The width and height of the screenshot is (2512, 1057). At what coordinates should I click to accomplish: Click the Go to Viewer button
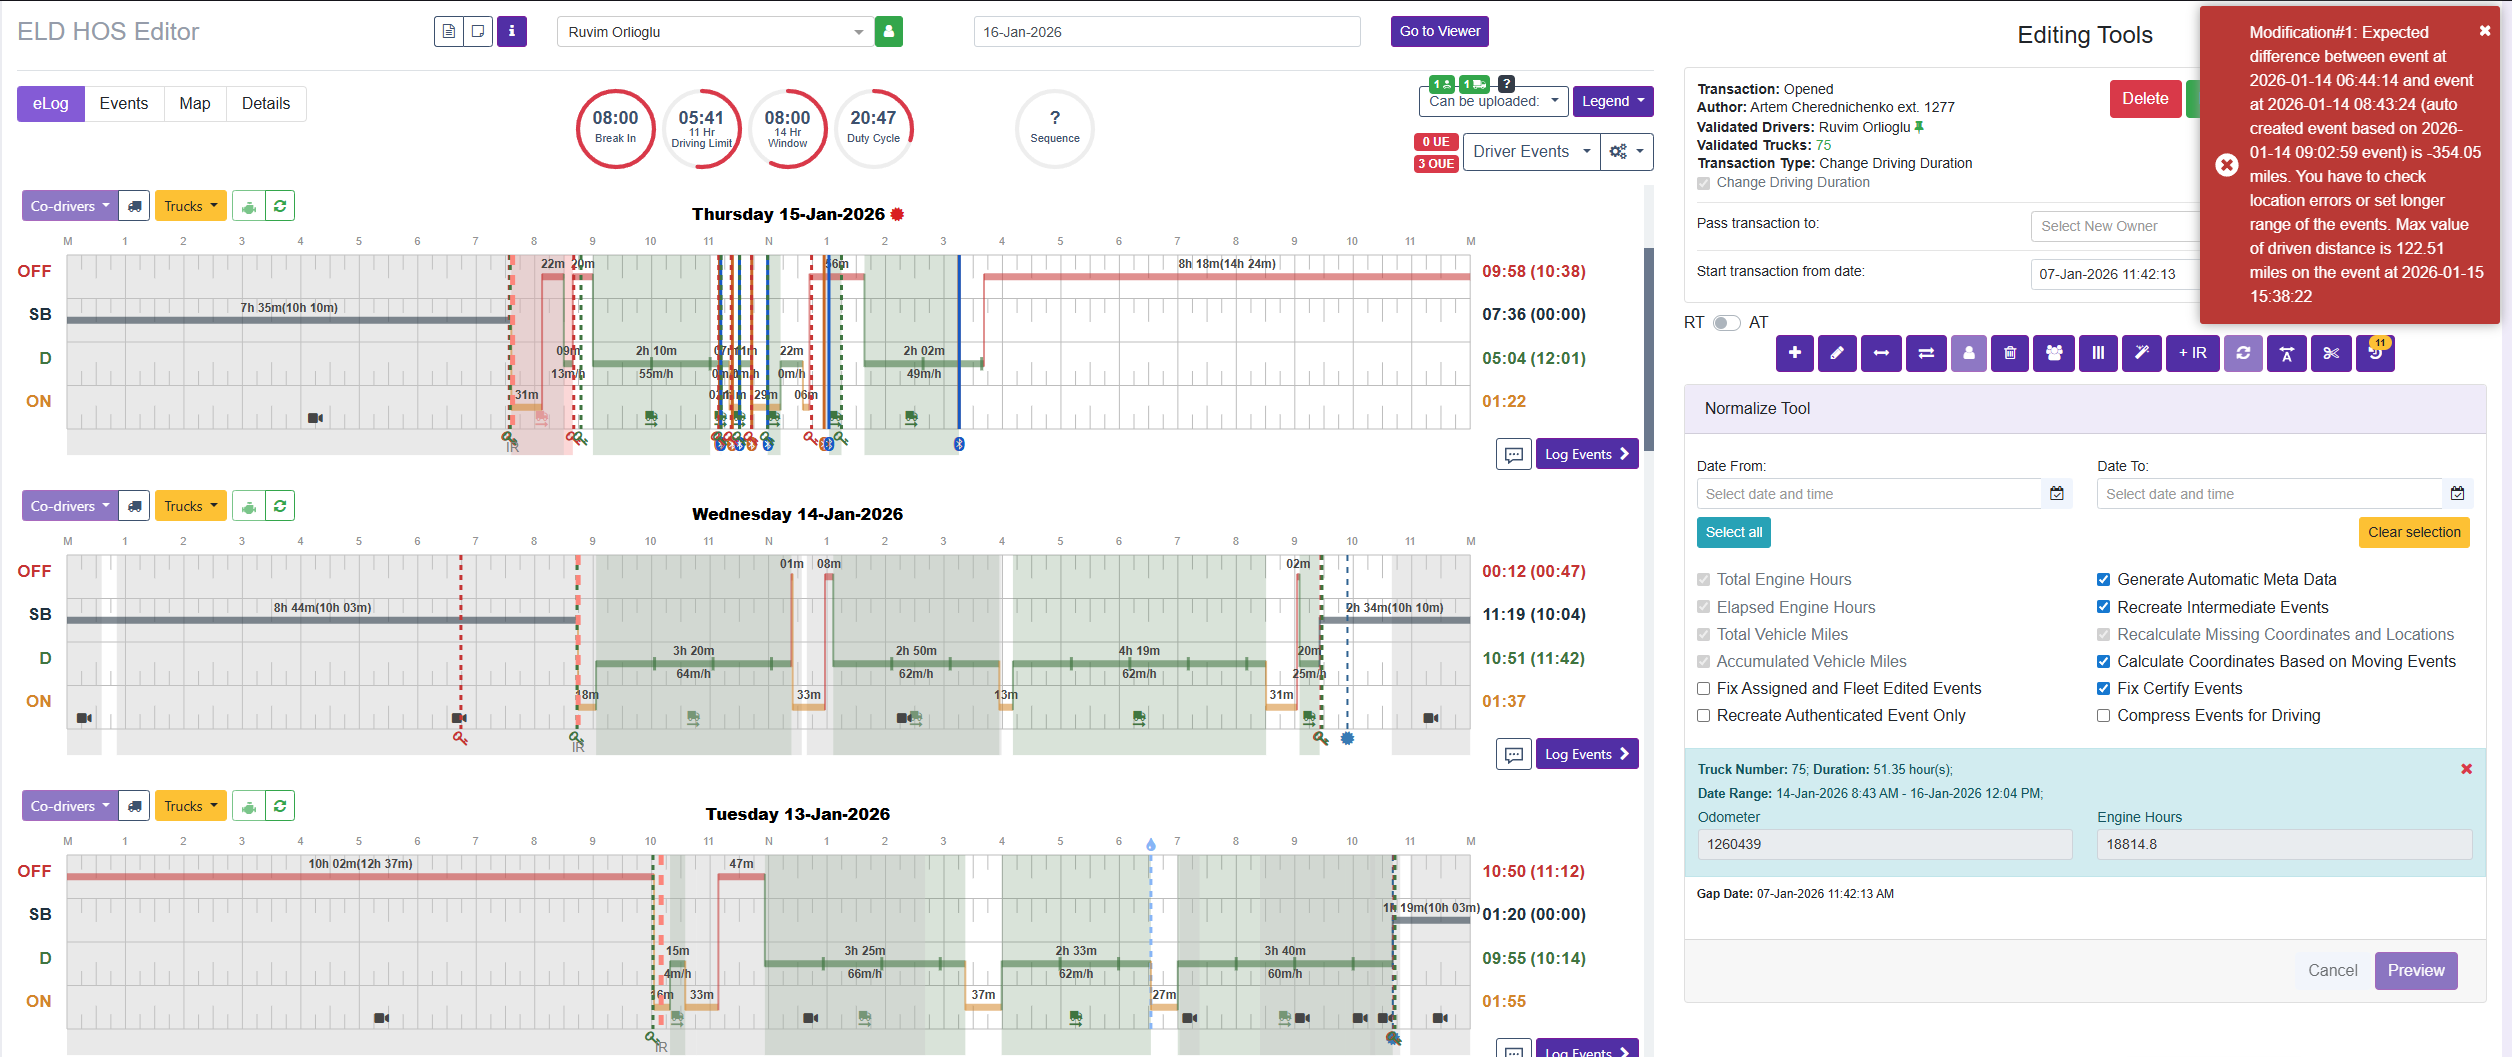coord(1439,32)
